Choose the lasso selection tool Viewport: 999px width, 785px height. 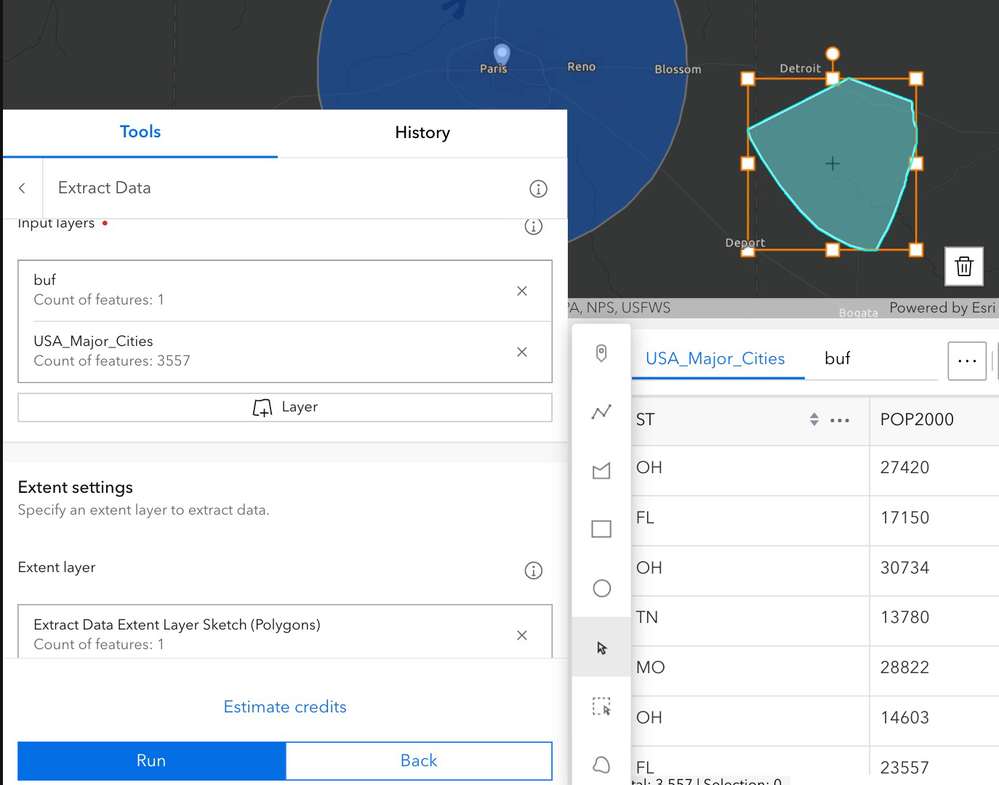point(601,764)
